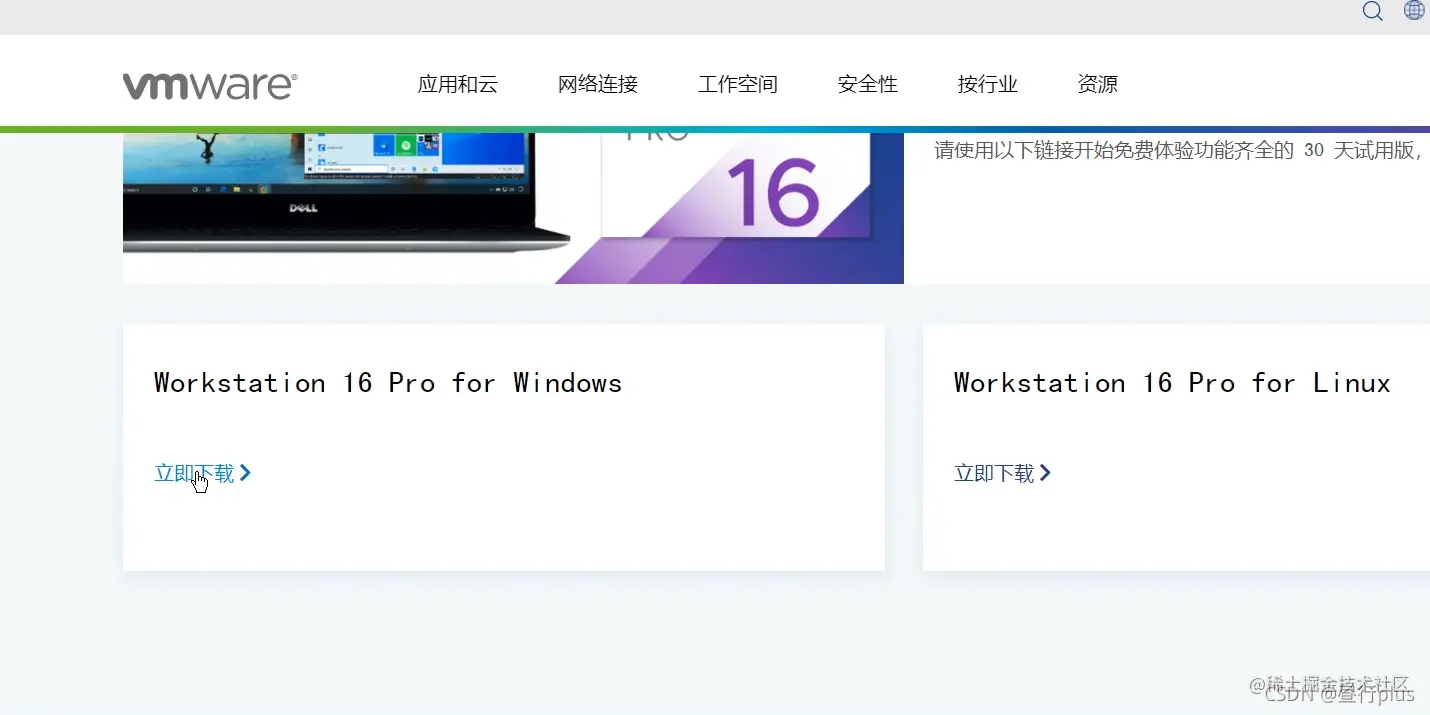This screenshot has width=1430, height=715.
Task: Open the 按行业 navigation menu
Action: [x=986, y=84]
